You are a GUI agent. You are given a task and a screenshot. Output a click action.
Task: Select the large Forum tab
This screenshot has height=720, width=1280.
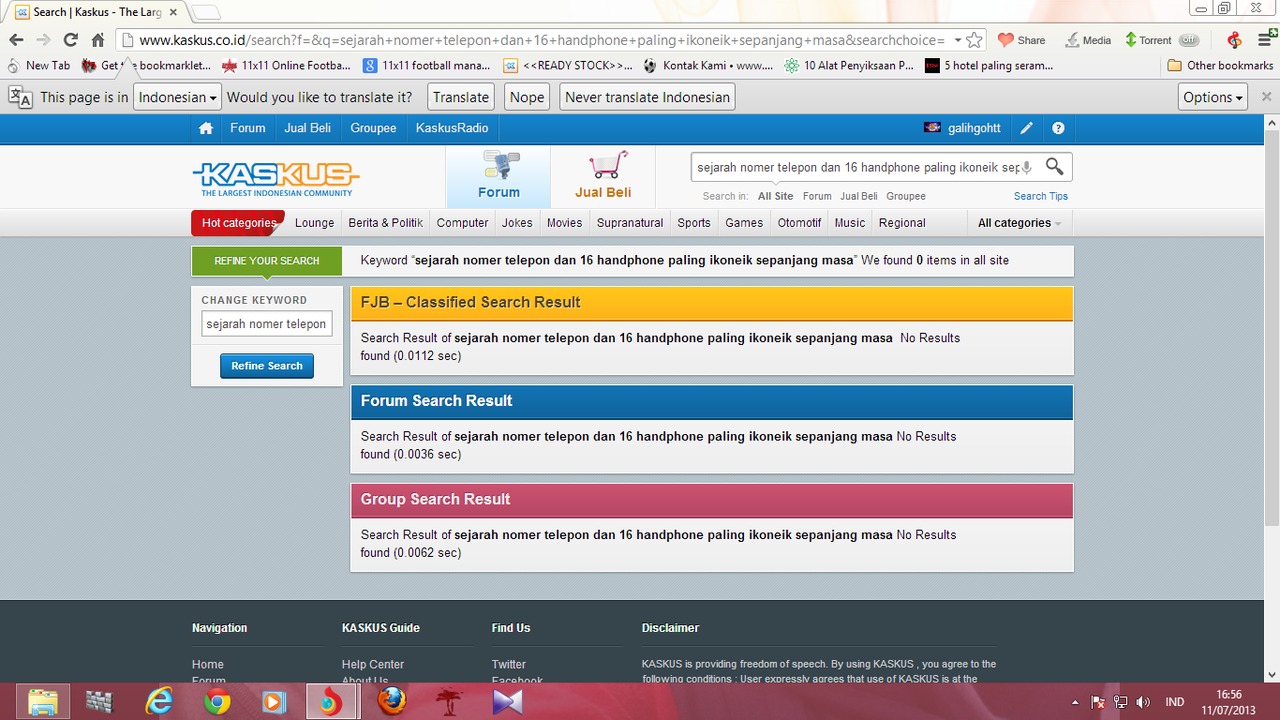click(498, 177)
